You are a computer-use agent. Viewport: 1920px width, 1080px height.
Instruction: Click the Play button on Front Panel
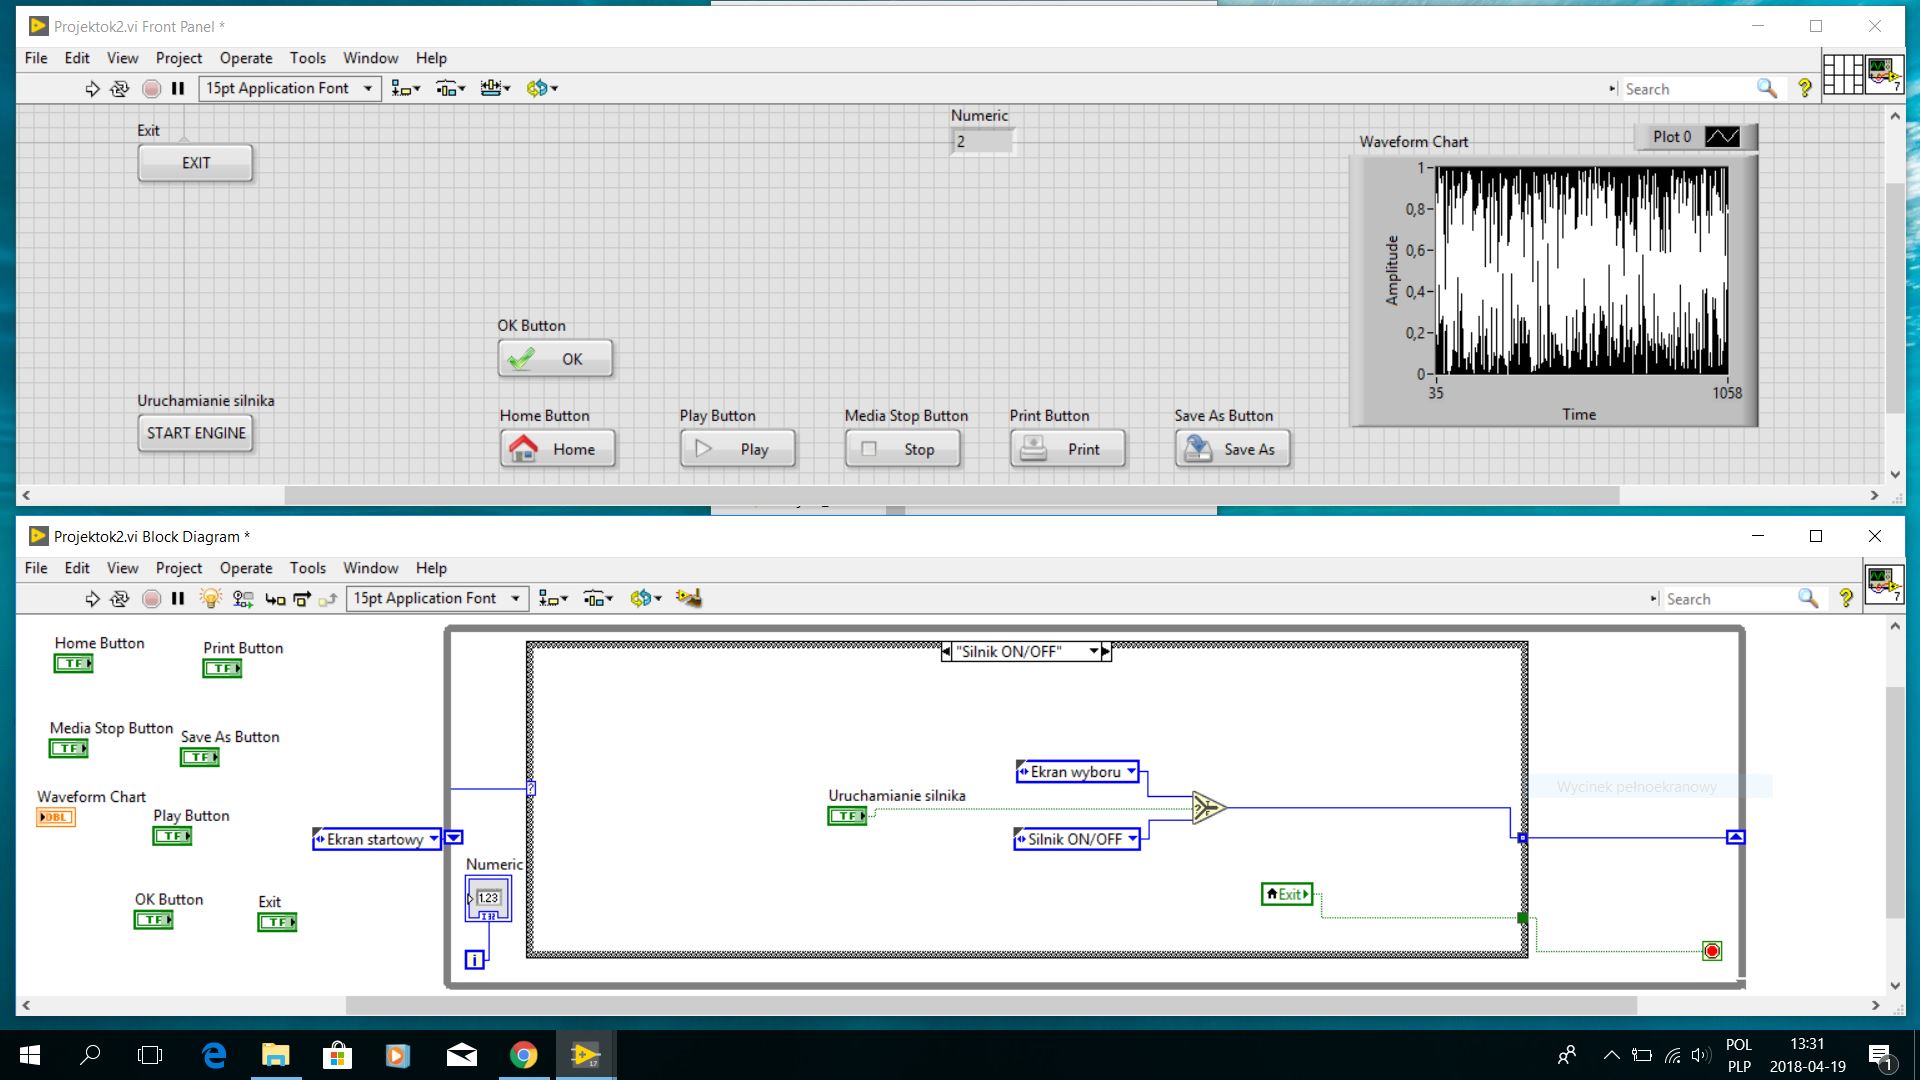coord(737,449)
